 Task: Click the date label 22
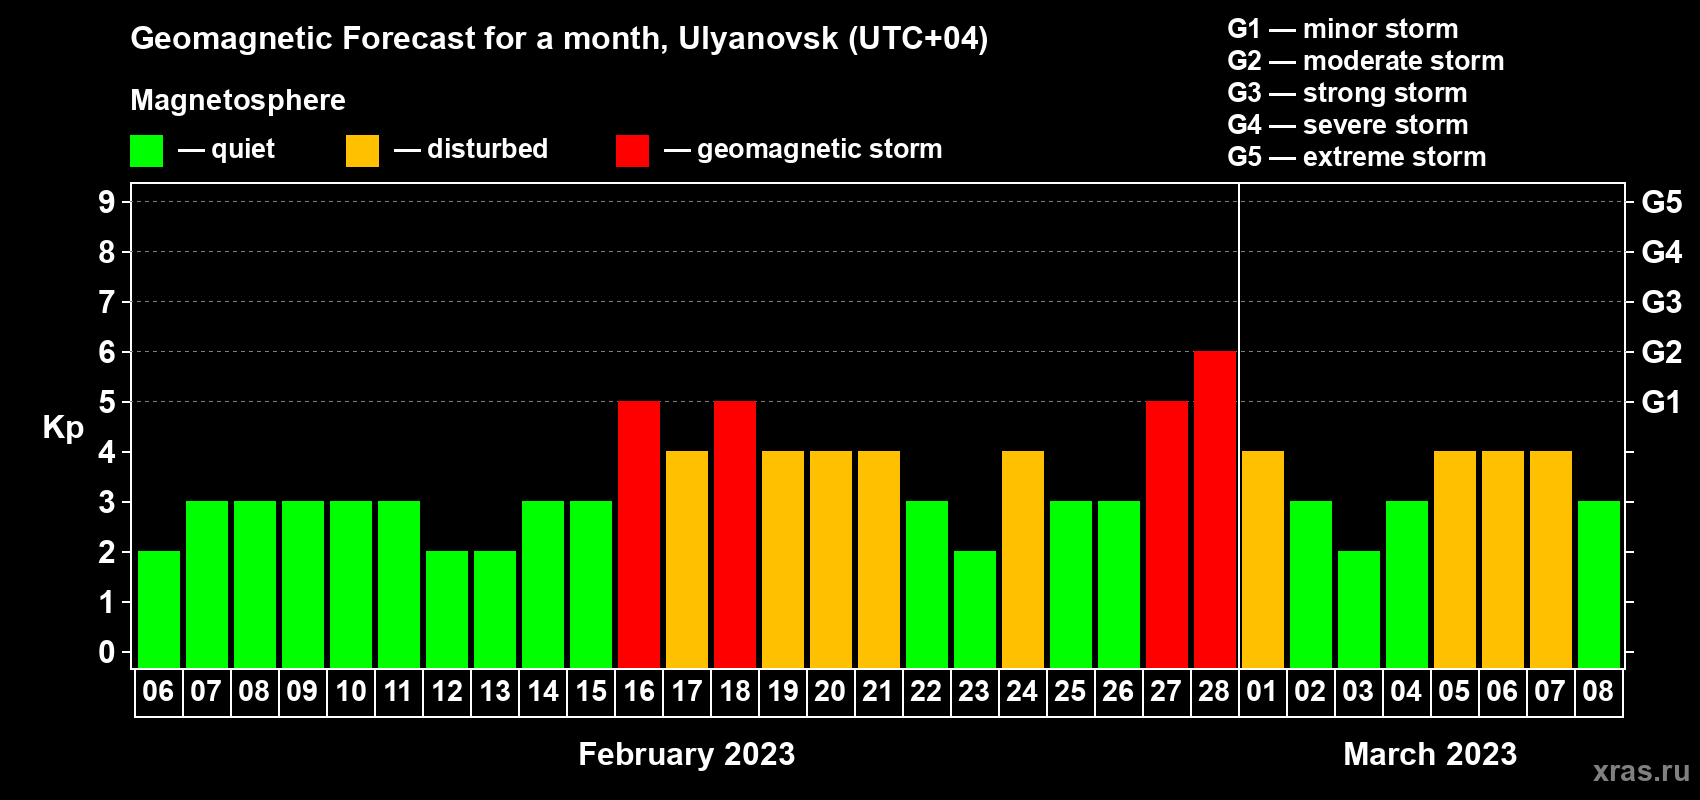[x=926, y=692]
